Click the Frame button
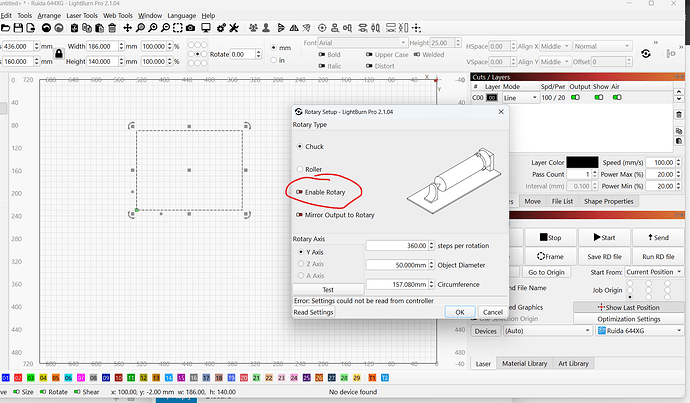690x403 pixels. click(x=550, y=256)
